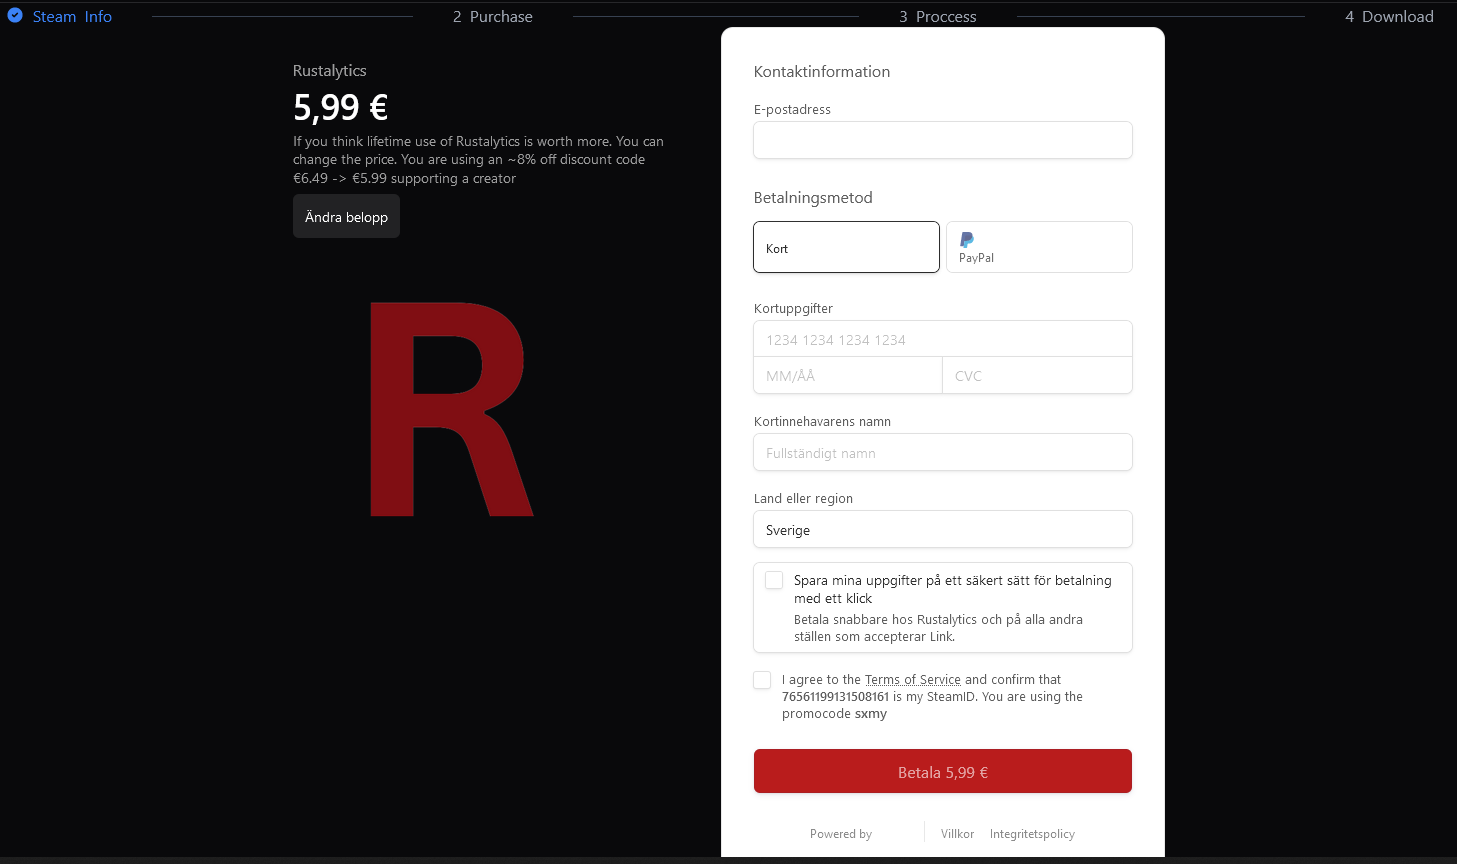Screen dimensions: 1457x864
Task: Click the 'Fullständigt namn' cardholder field
Action: pyautogui.click(x=941, y=452)
